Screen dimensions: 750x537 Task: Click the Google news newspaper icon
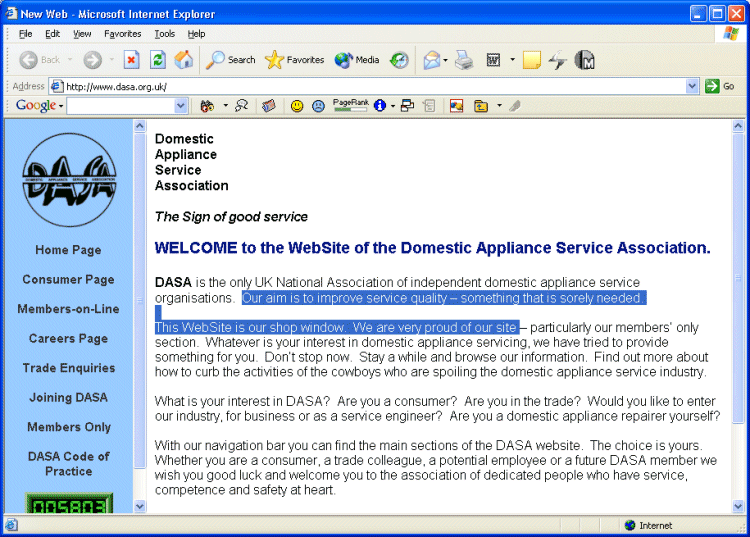[269, 106]
